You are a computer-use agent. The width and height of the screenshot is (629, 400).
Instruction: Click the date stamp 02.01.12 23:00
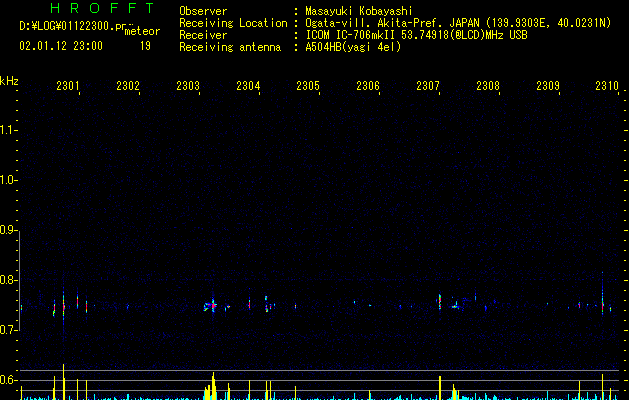click(61, 46)
